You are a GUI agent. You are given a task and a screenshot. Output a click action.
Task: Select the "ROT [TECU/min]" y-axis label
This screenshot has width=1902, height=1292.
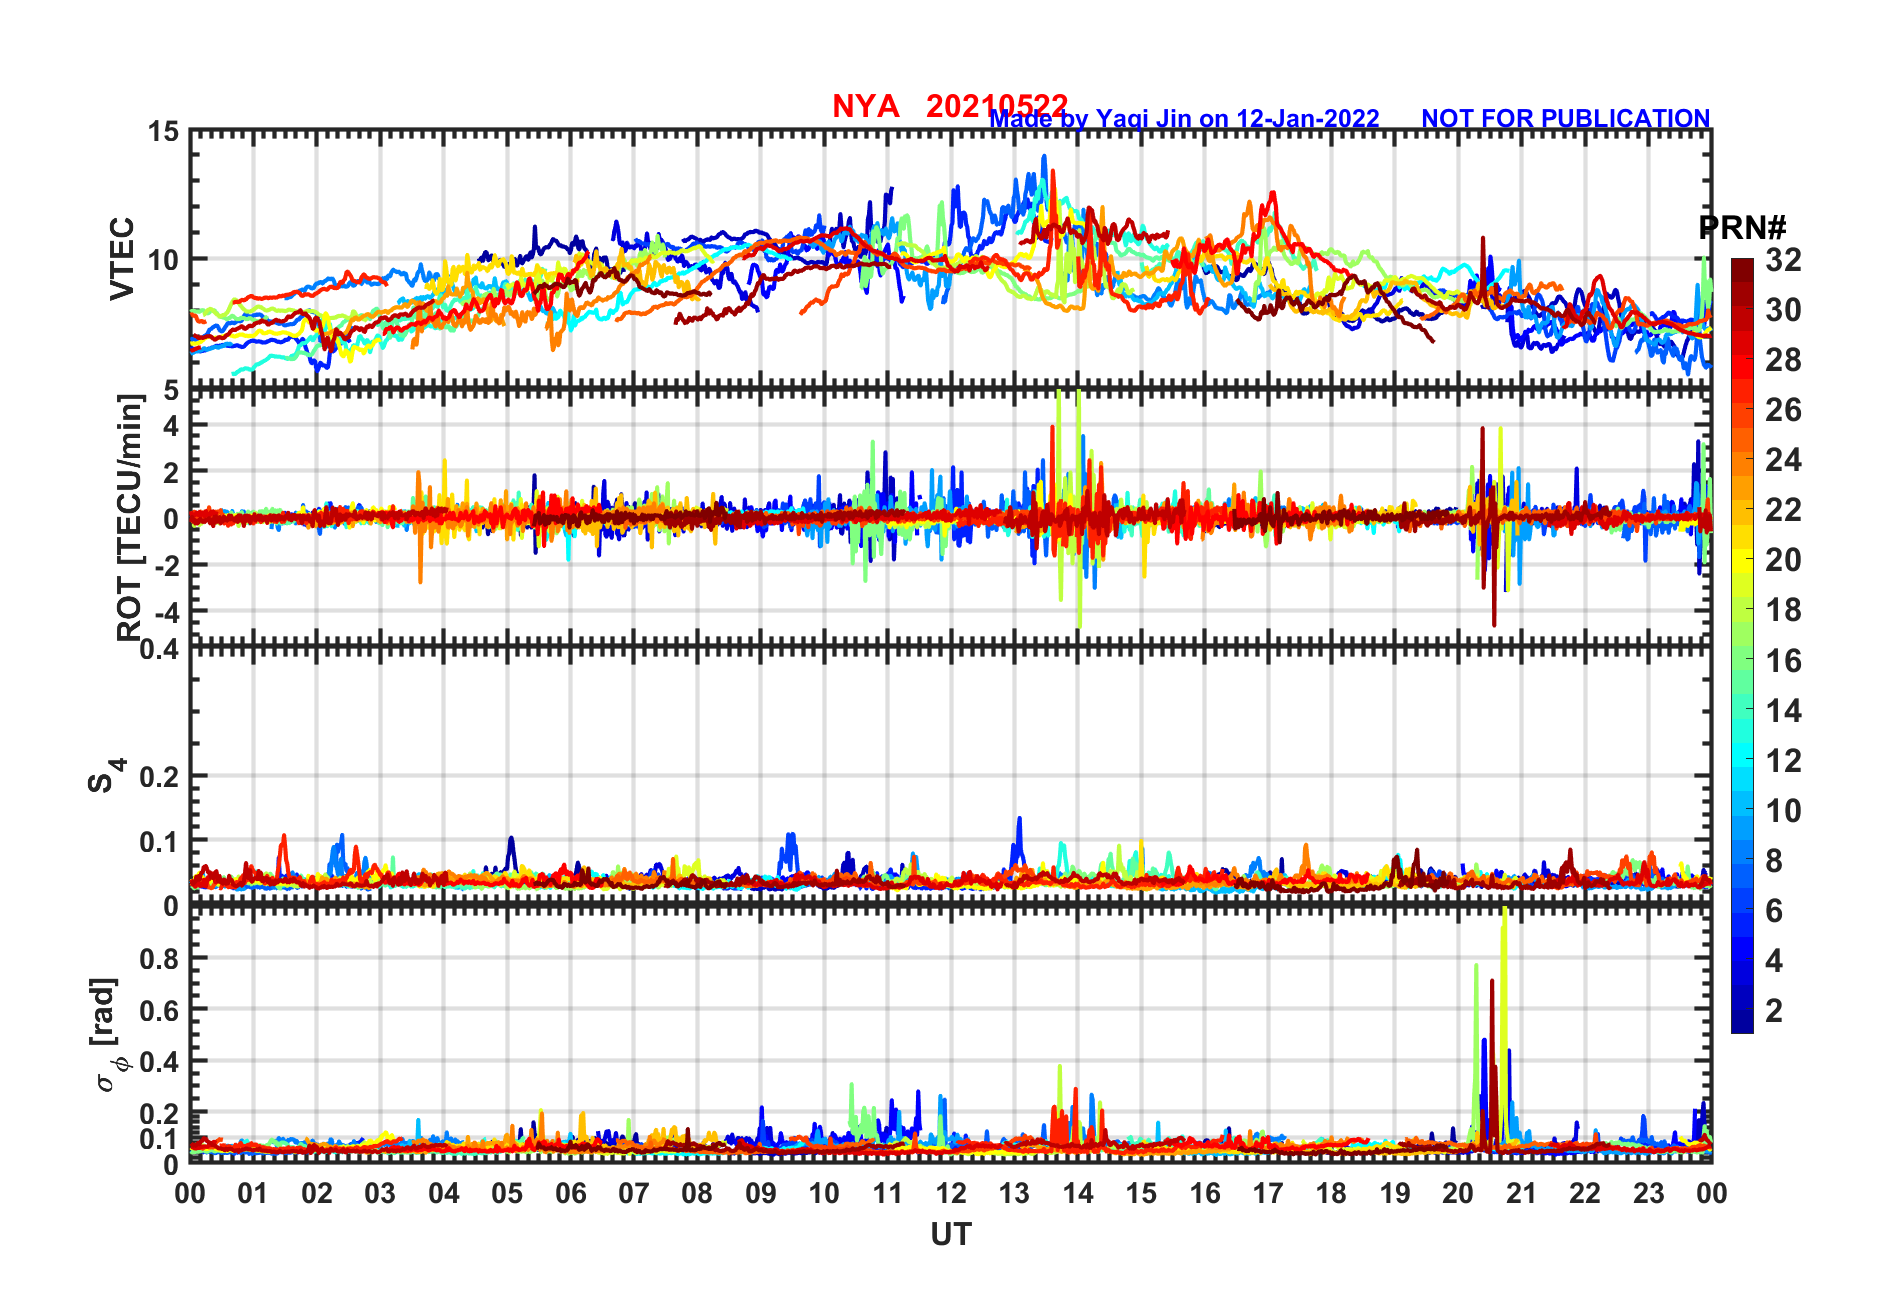(x=130, y=518)
